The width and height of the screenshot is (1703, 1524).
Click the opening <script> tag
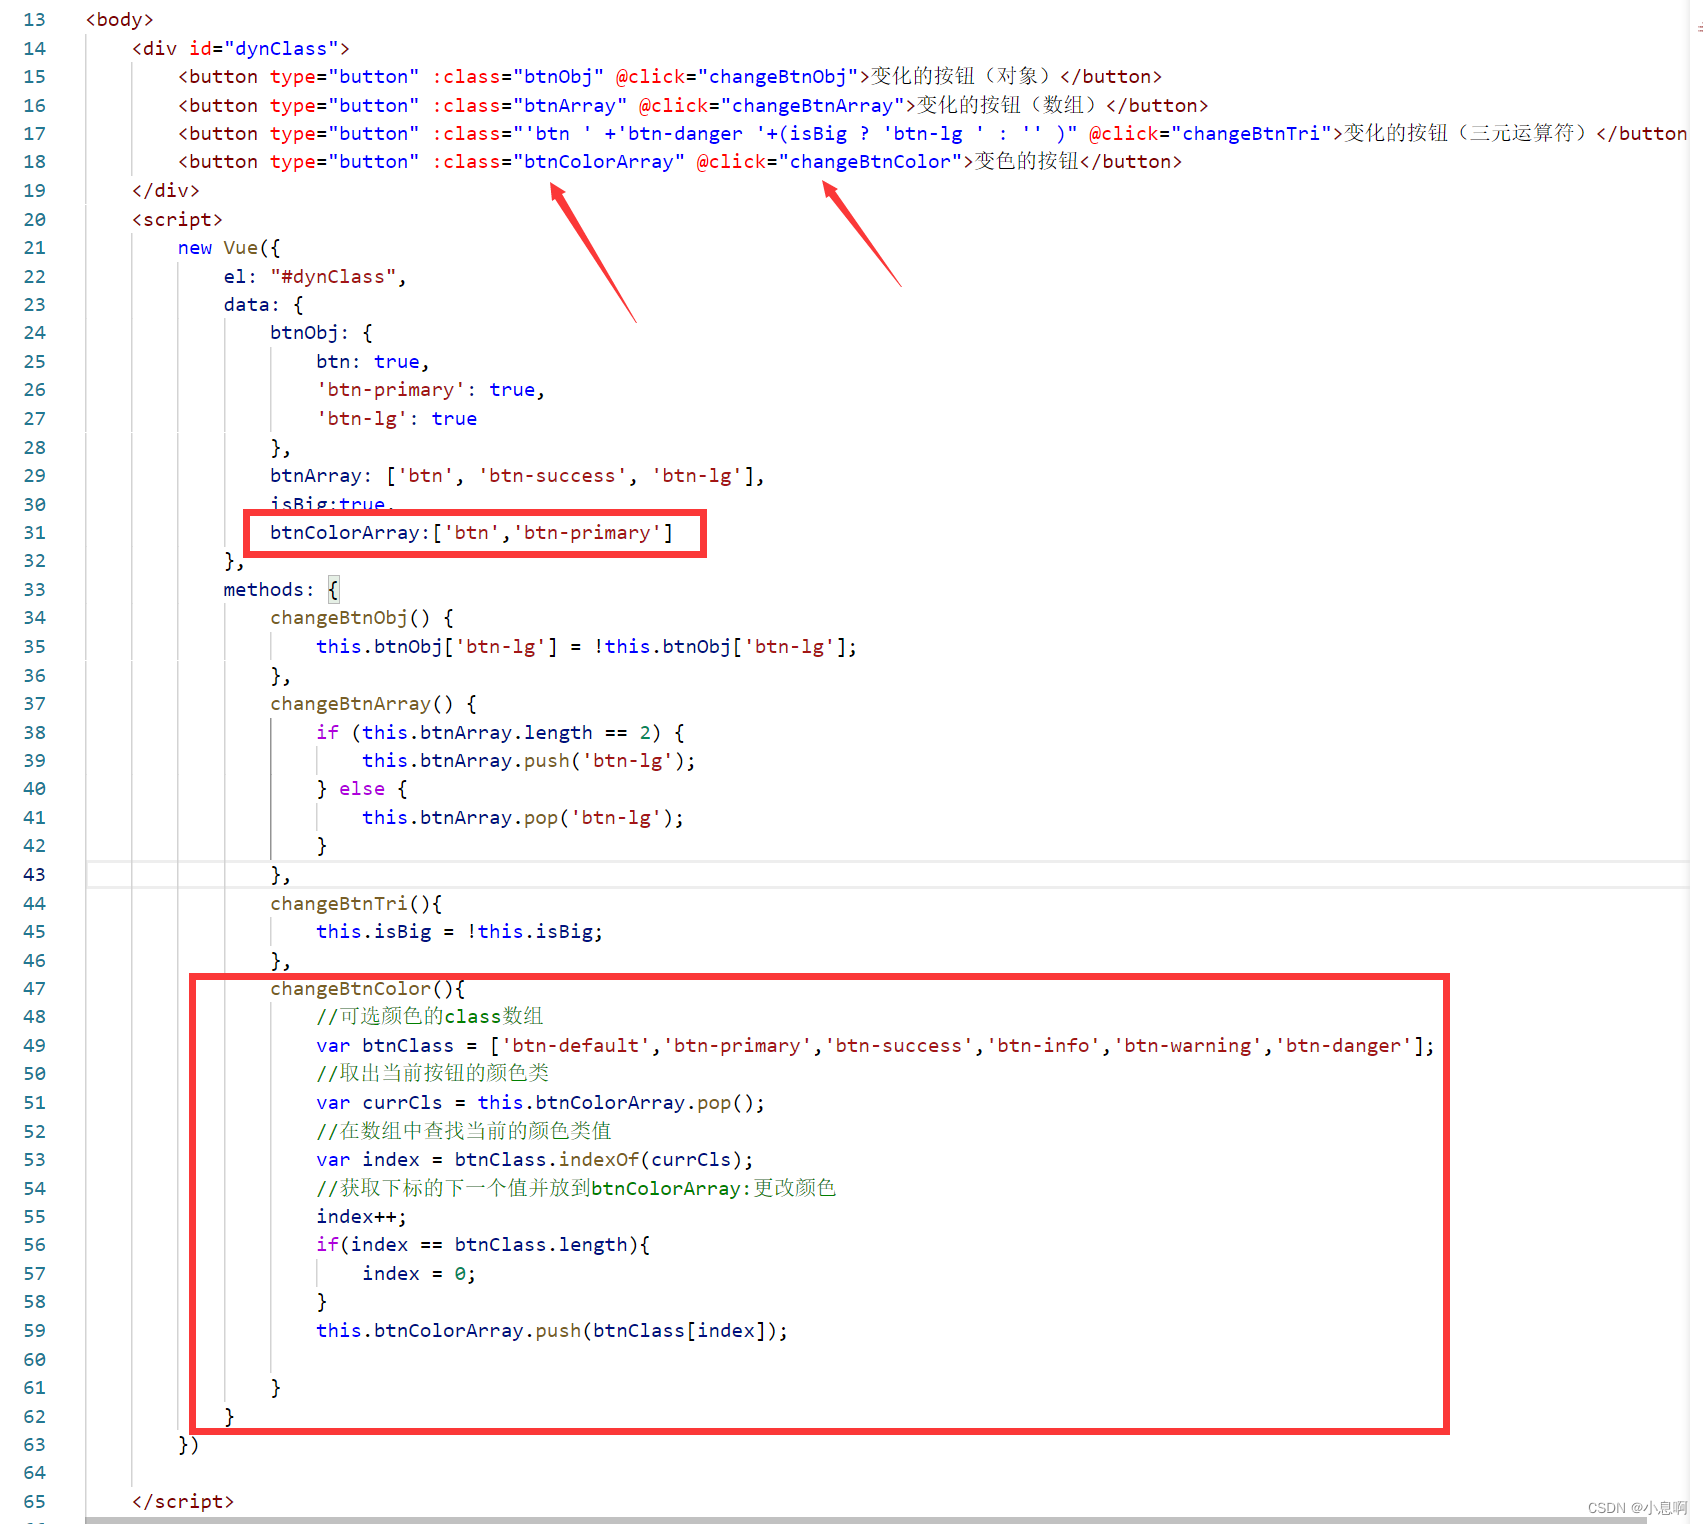[177, 219]
